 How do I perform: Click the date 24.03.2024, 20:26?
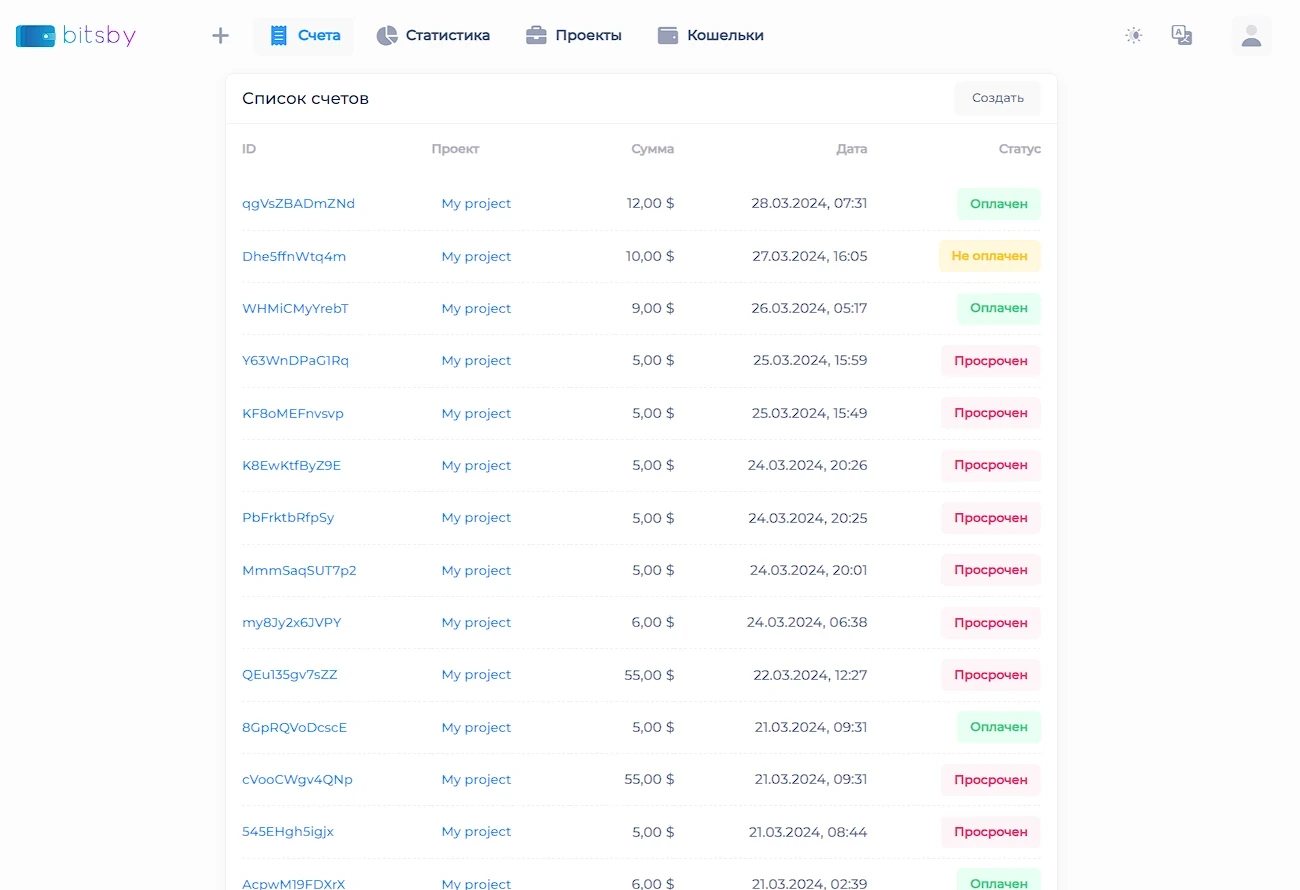[x=808, y=465]
